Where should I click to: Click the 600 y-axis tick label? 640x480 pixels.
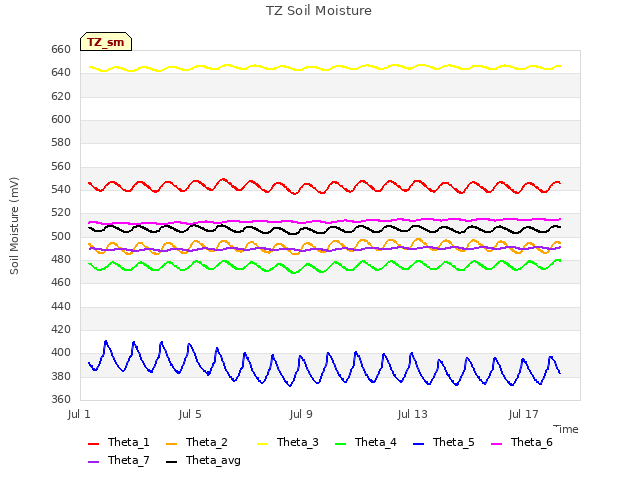click(x=61, y=120)
